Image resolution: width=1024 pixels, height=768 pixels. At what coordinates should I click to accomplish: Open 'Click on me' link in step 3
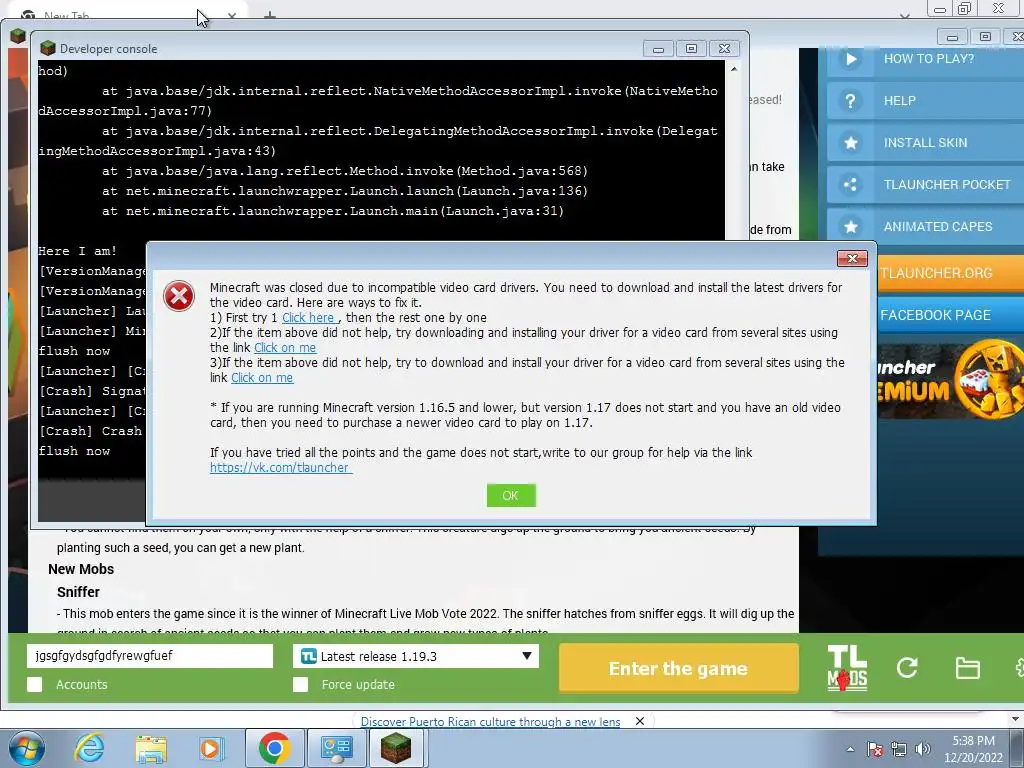pyautogui.click(x=262, y=378)
